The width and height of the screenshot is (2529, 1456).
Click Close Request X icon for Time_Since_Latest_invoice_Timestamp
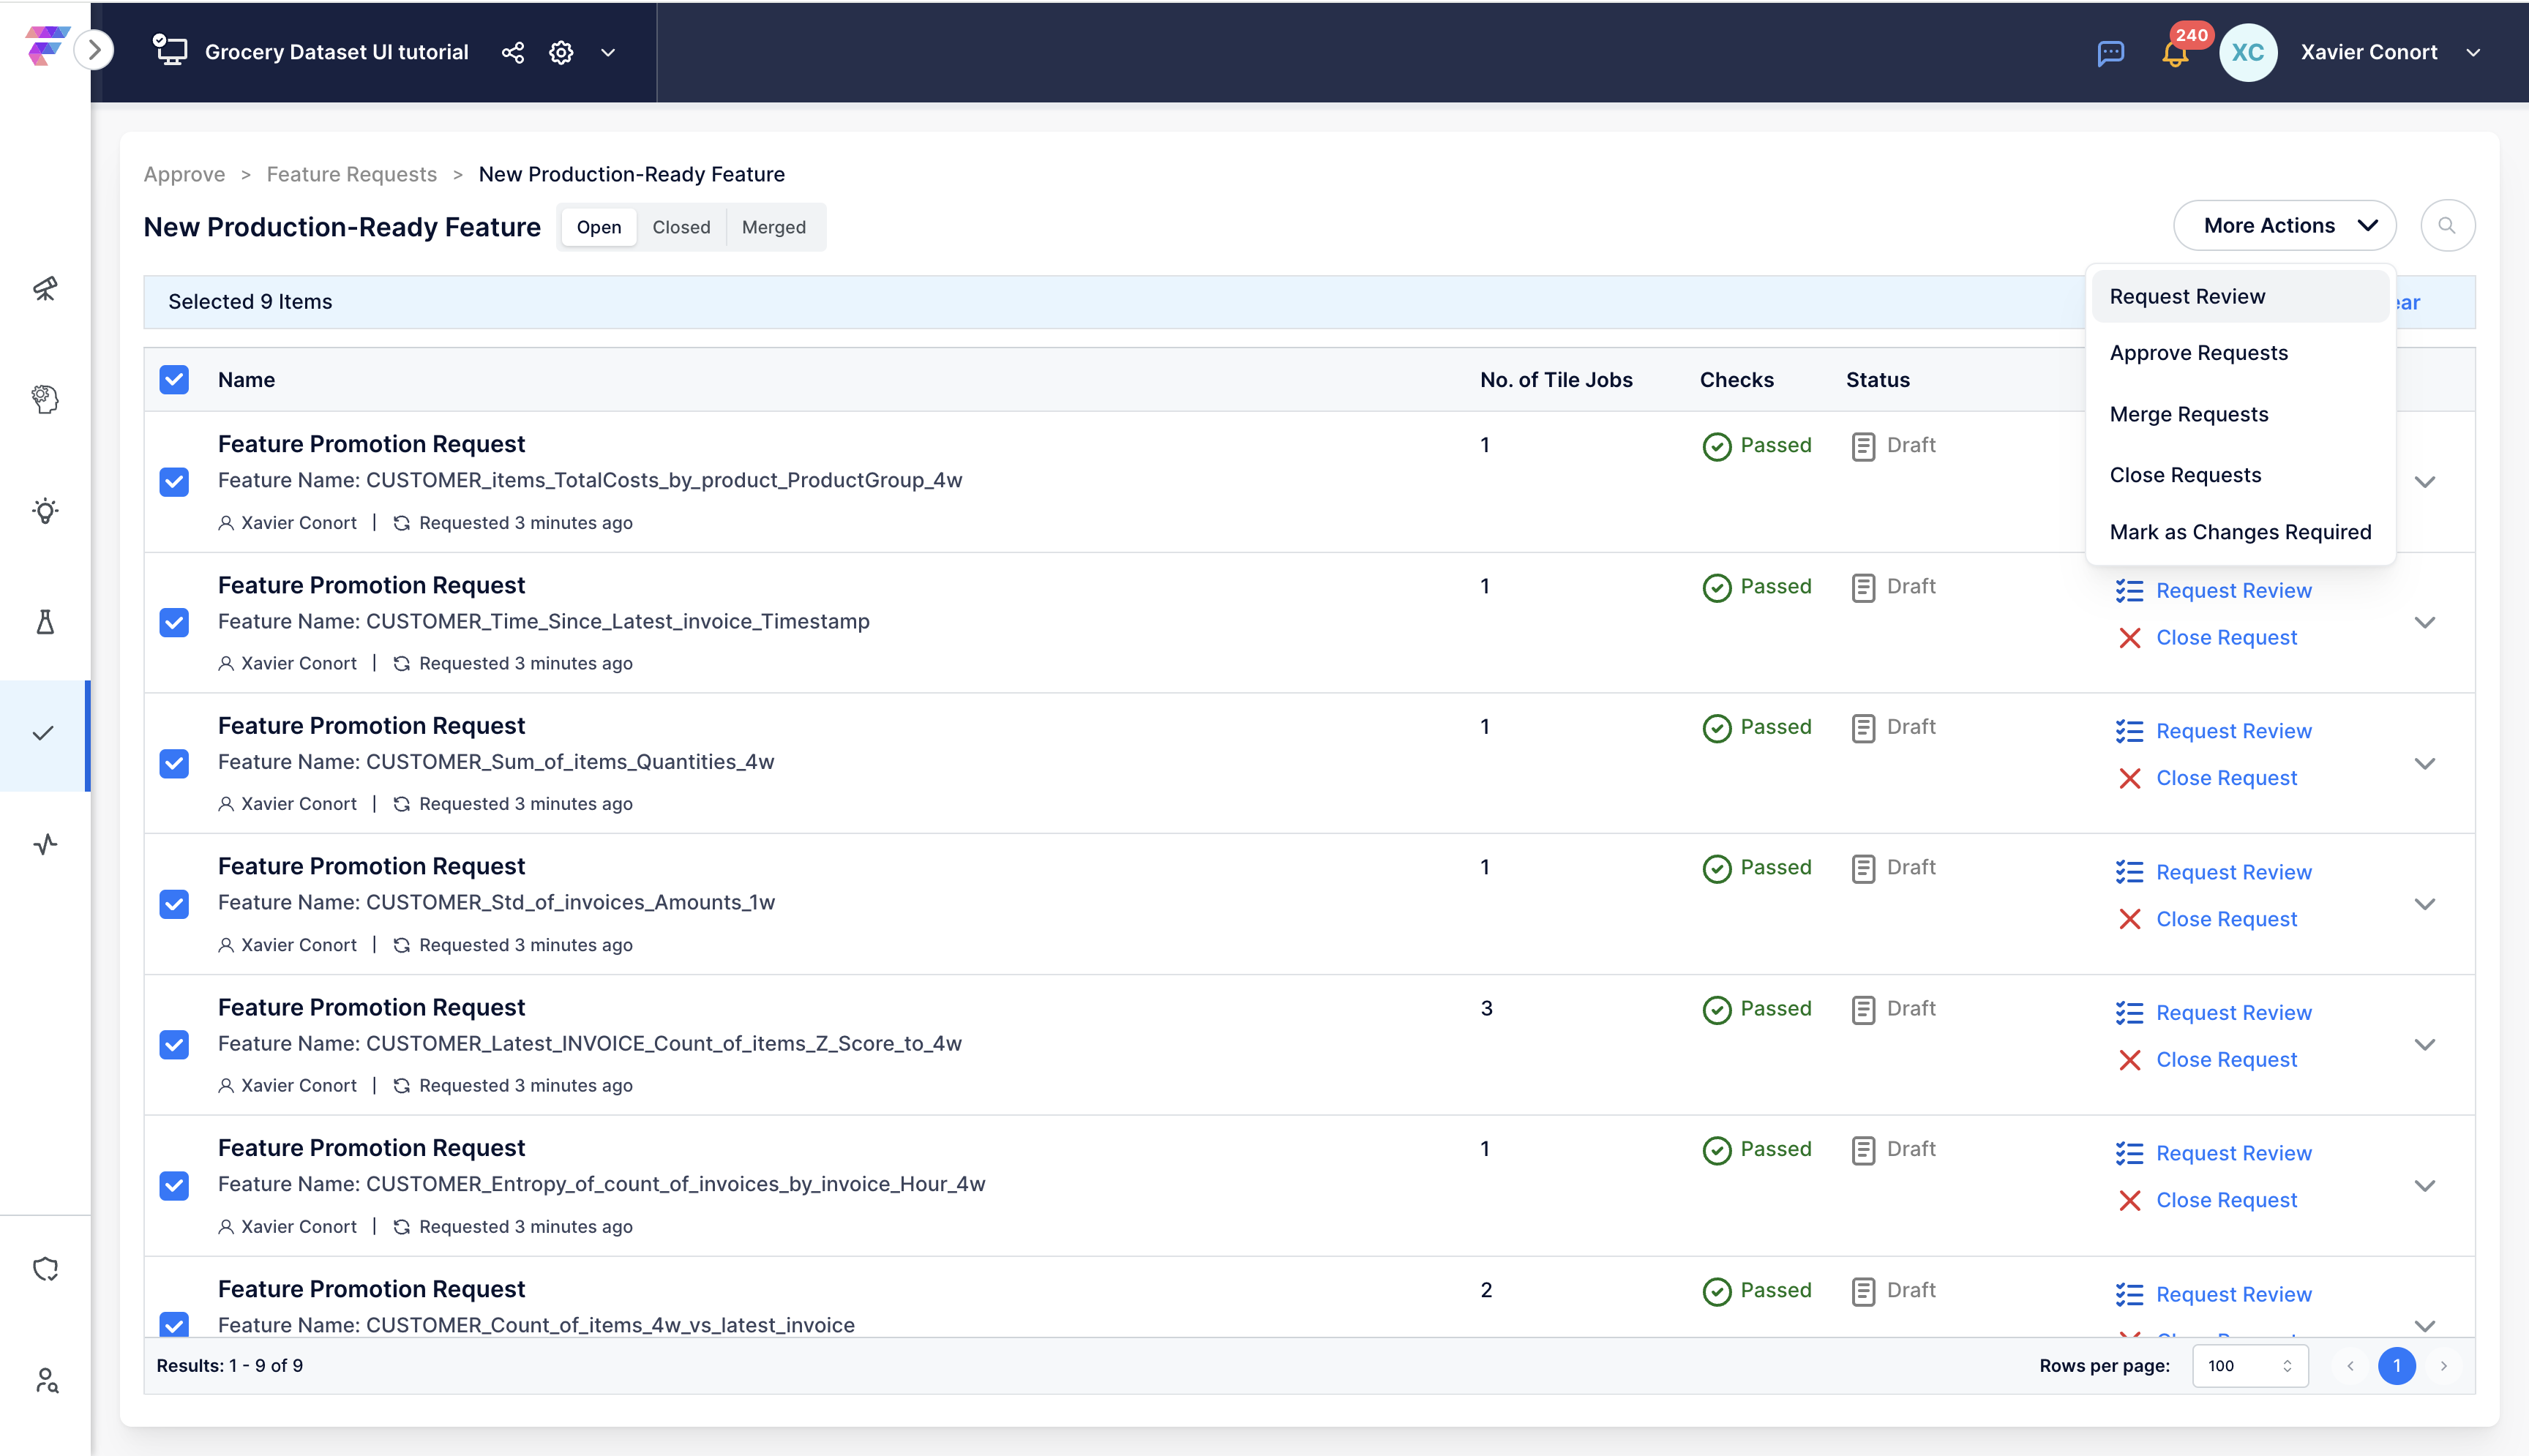tap(2129, 637)
